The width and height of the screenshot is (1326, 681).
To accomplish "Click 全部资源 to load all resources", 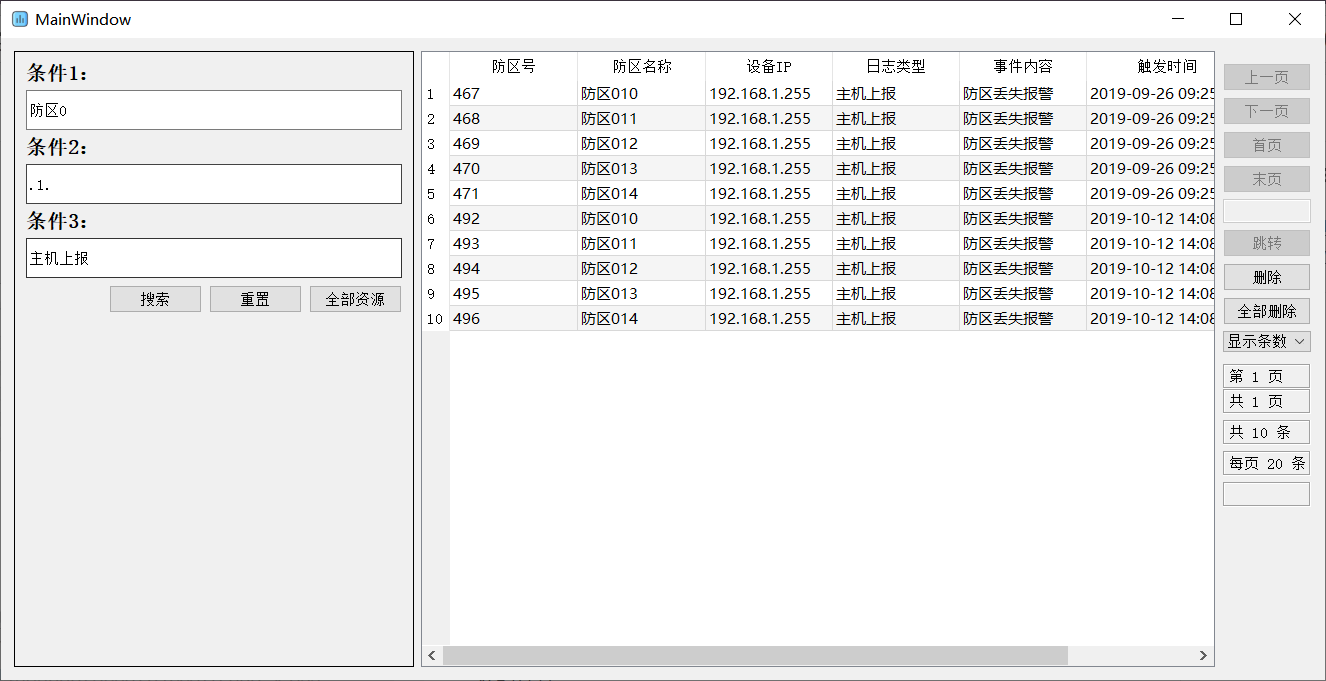I will coord(355,298).
